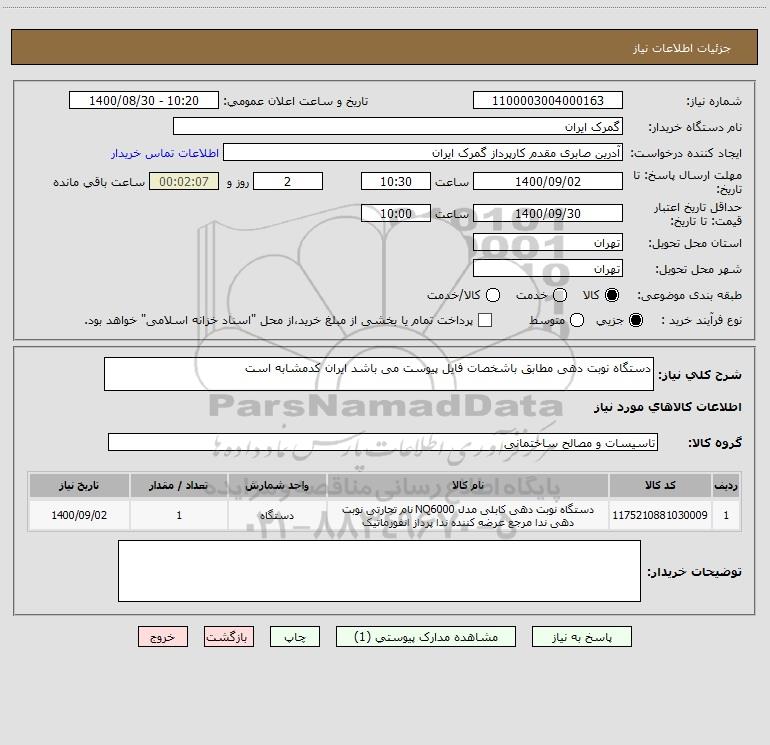Screen dimensions: 770x745
Task: Click the بازگشت back button
Action: tap(229, 636)
